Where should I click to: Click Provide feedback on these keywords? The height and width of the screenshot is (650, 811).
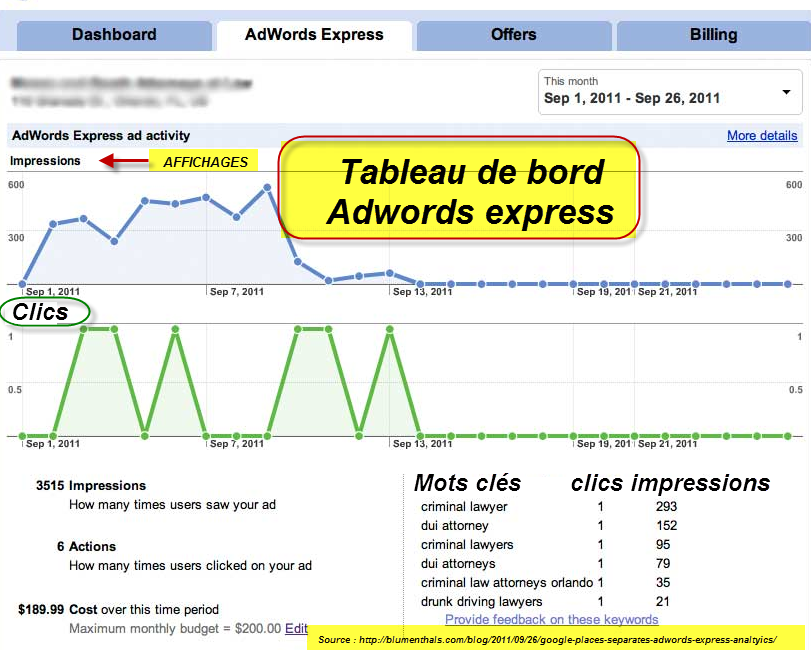551,619
